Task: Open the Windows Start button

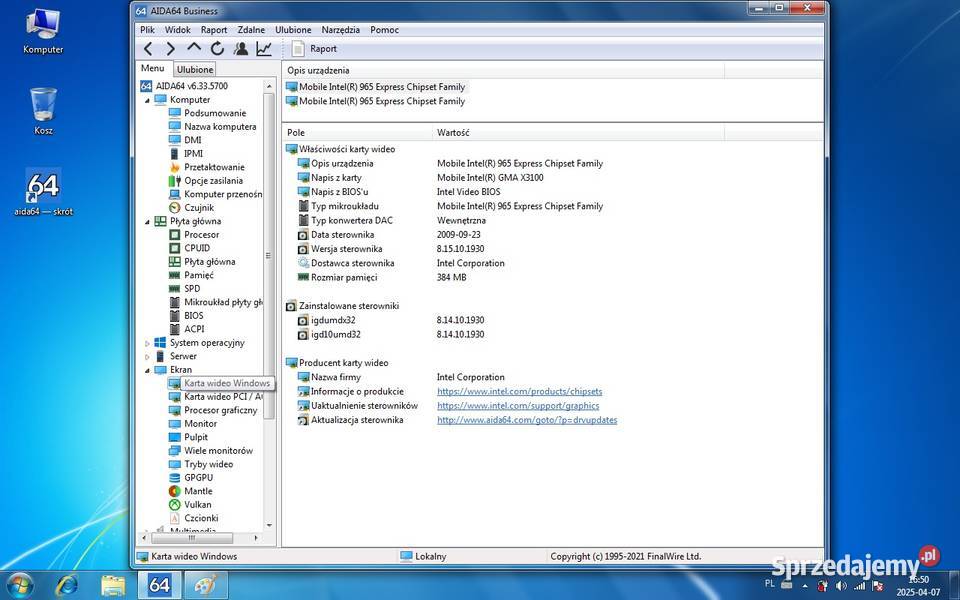Action: (19, 584)
